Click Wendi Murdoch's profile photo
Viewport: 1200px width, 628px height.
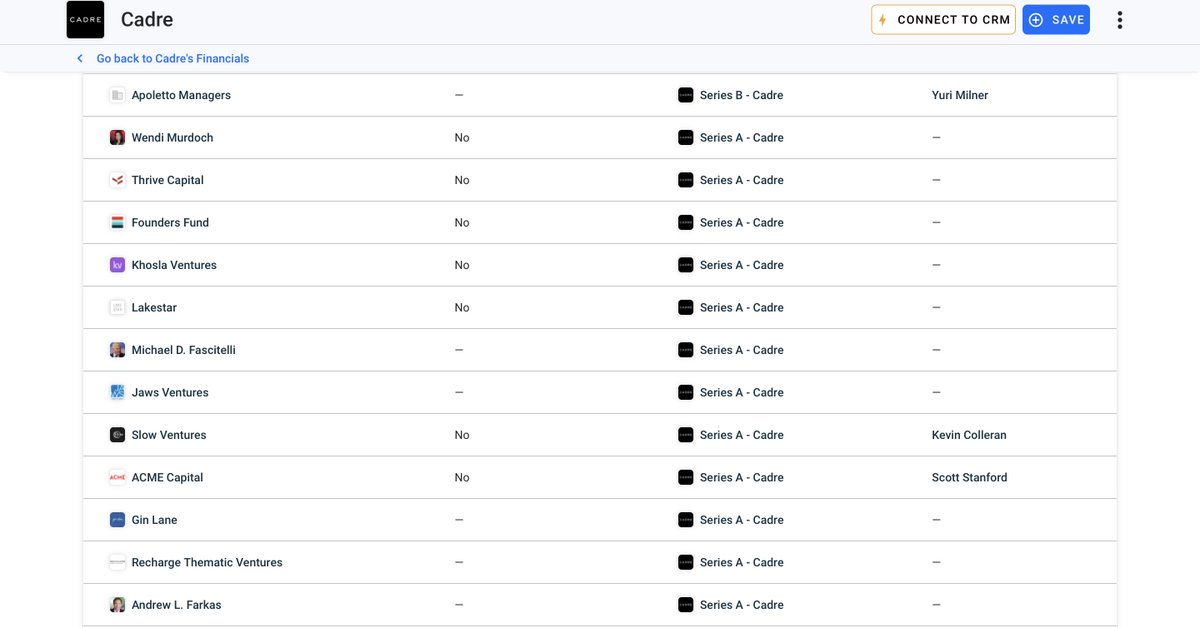(117, 138)
